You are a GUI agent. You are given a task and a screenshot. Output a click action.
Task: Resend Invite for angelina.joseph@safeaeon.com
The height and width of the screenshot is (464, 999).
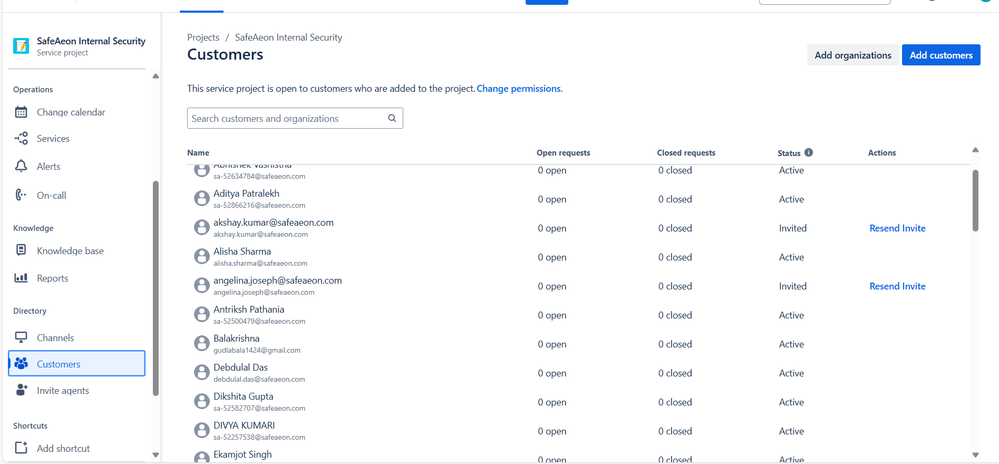tap(897, 286)
